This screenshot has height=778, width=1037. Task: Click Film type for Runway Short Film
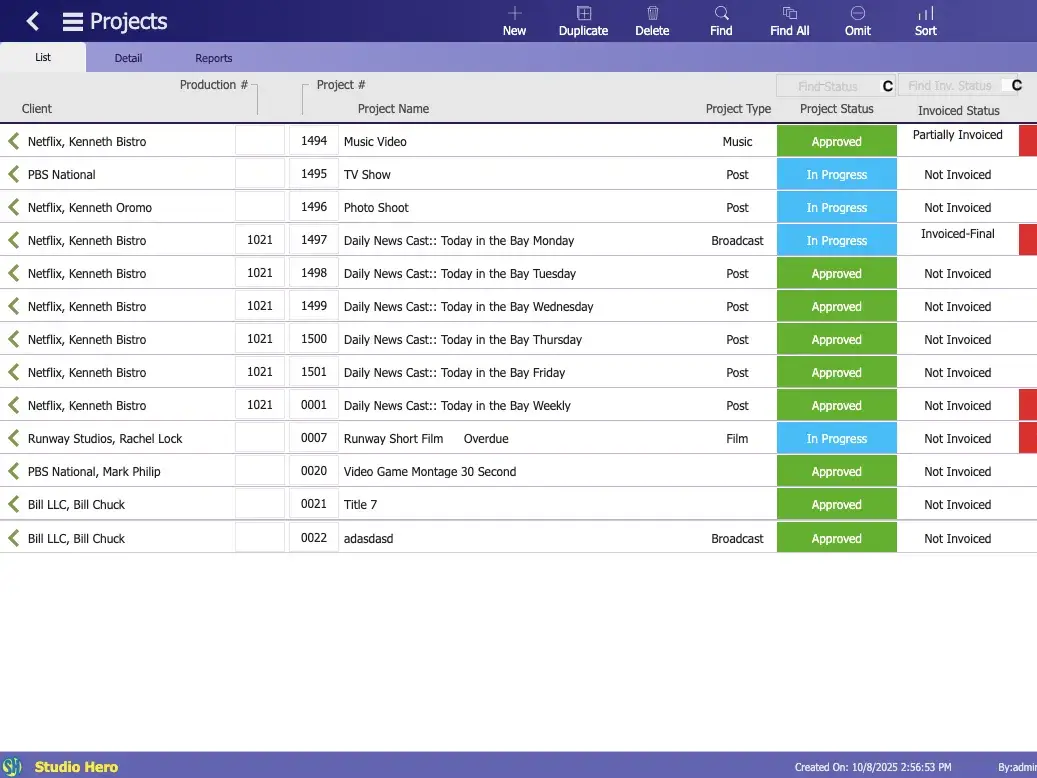coord(737,438)
